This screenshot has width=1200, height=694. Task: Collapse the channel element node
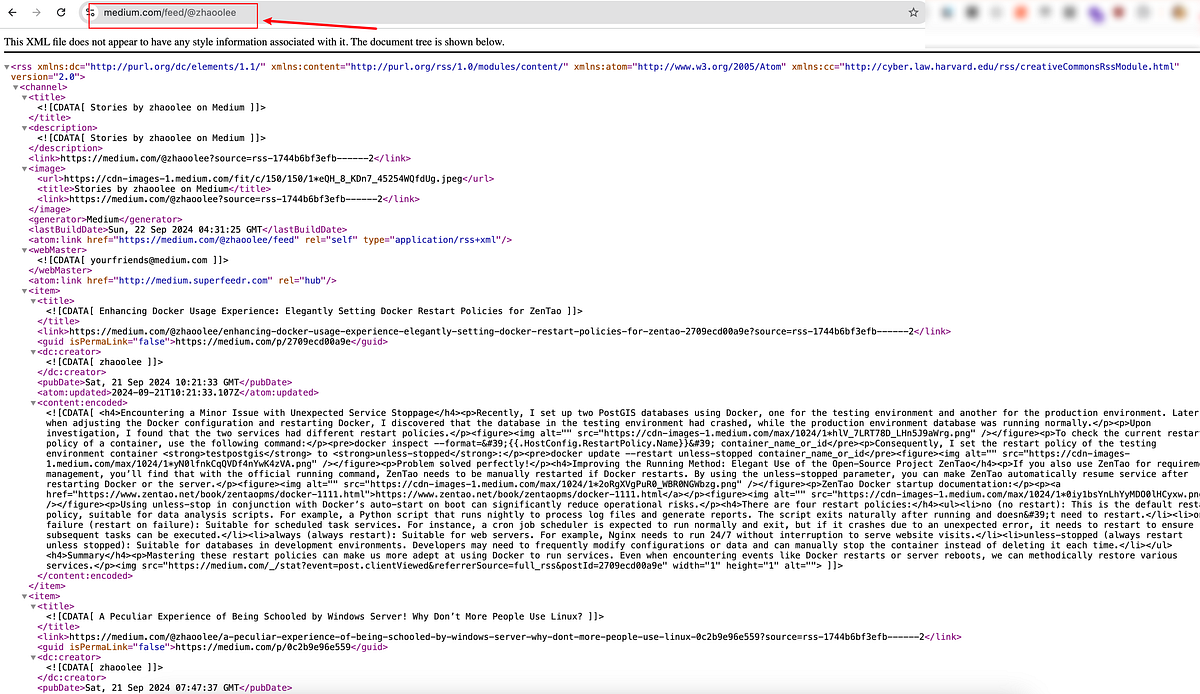click(x=15, y=87)
